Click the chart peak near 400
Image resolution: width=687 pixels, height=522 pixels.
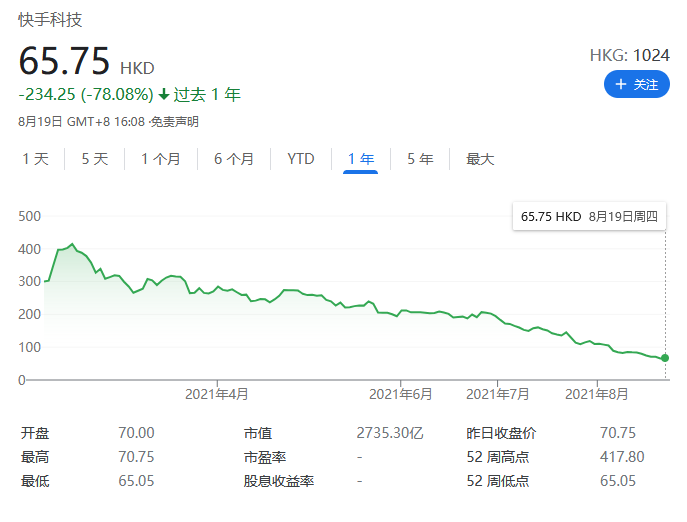[x=72, y=244]
